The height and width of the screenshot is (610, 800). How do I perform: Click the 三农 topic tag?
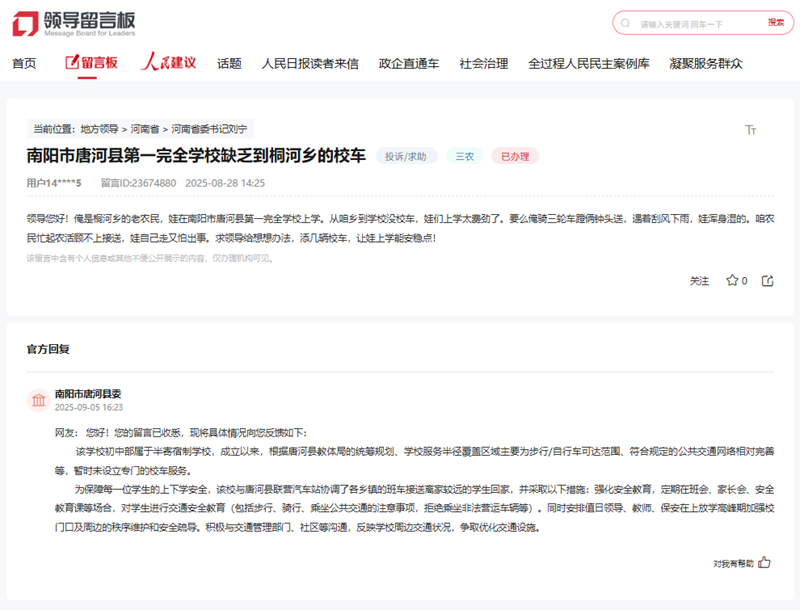pyautogui.click(x=462, y=156)
